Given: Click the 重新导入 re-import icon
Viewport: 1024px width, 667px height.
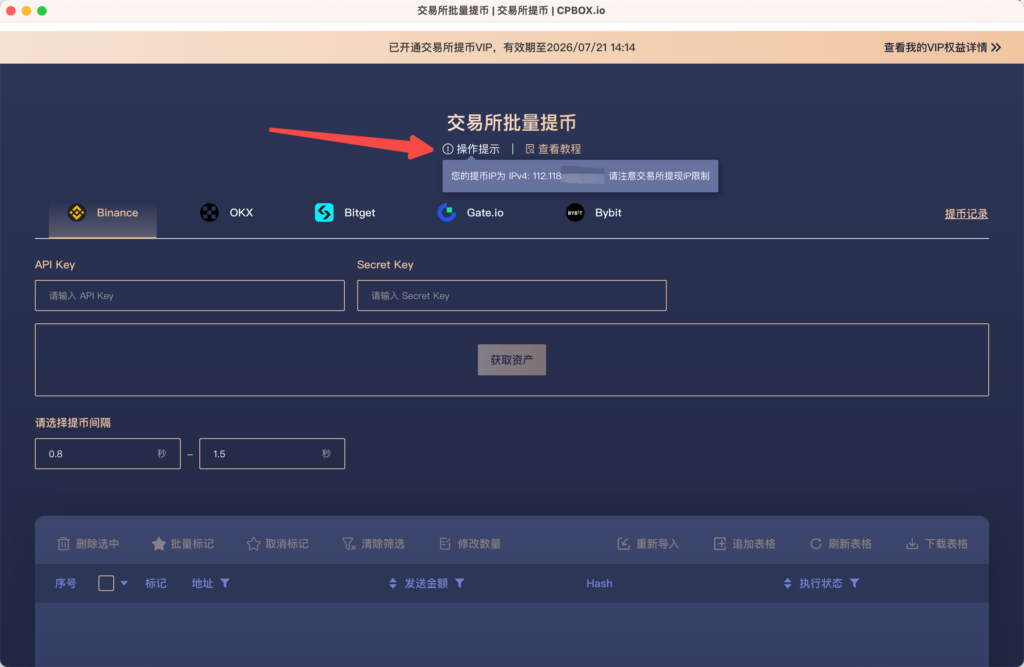Looking at the screenshot, I should coord(624,544).
